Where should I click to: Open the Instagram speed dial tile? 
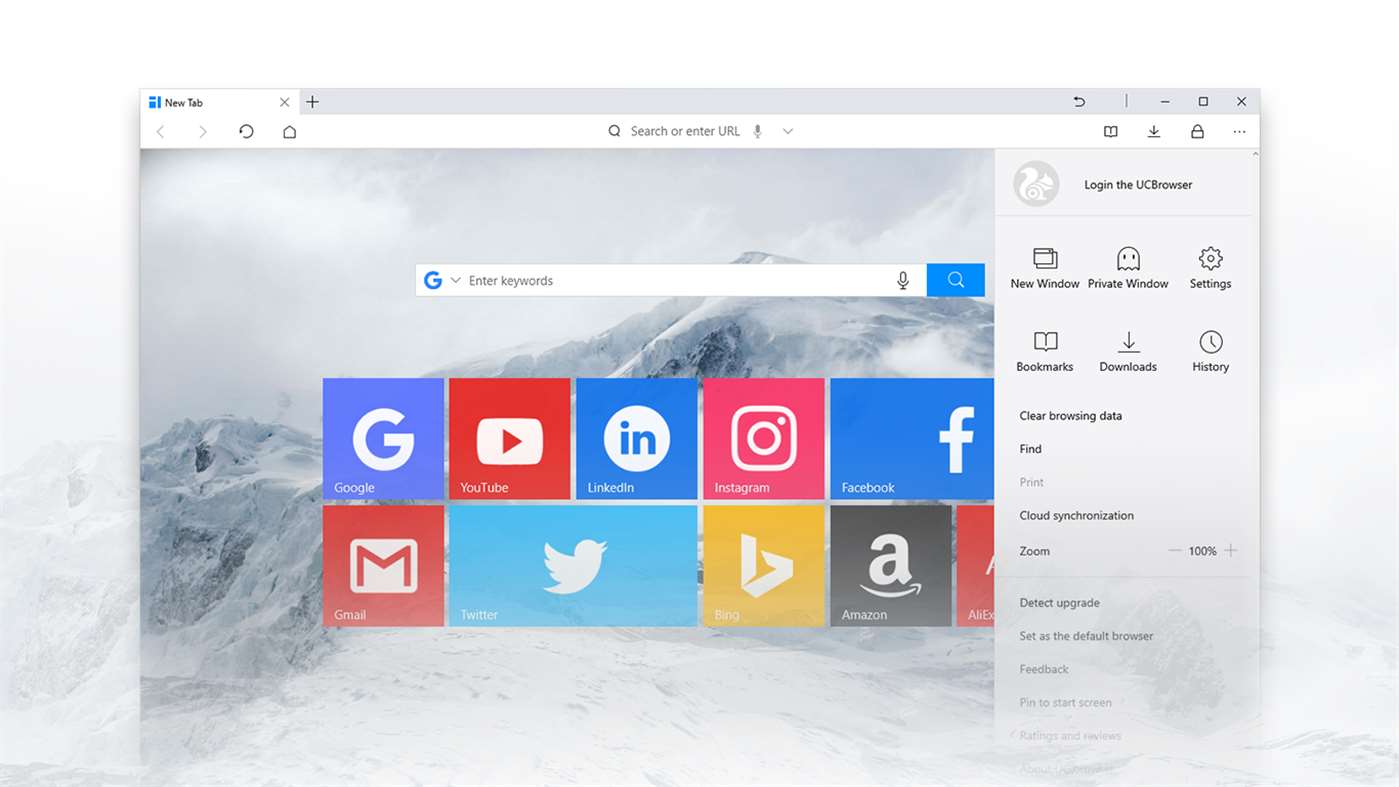(x=764, y=438)
